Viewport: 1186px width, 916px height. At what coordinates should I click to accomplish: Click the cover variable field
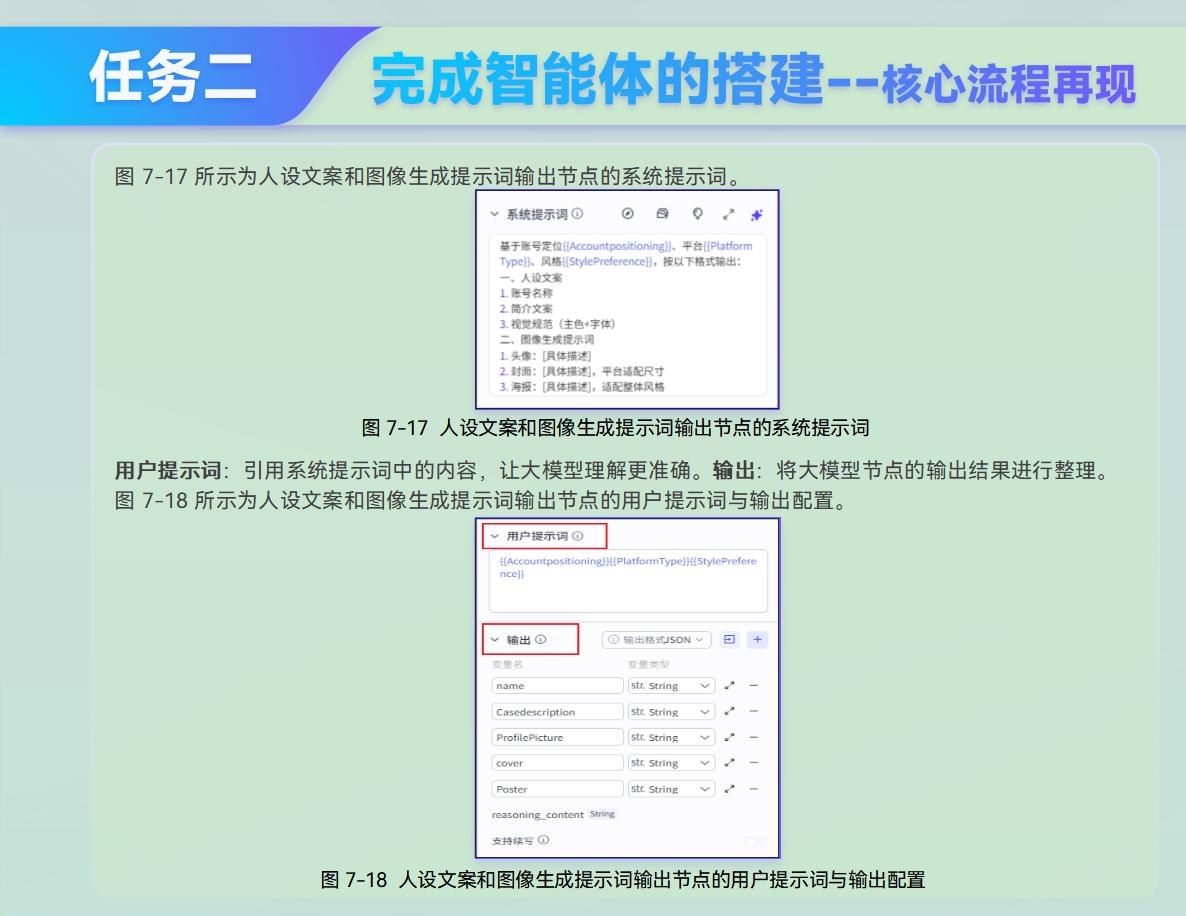tap(557, 763)
